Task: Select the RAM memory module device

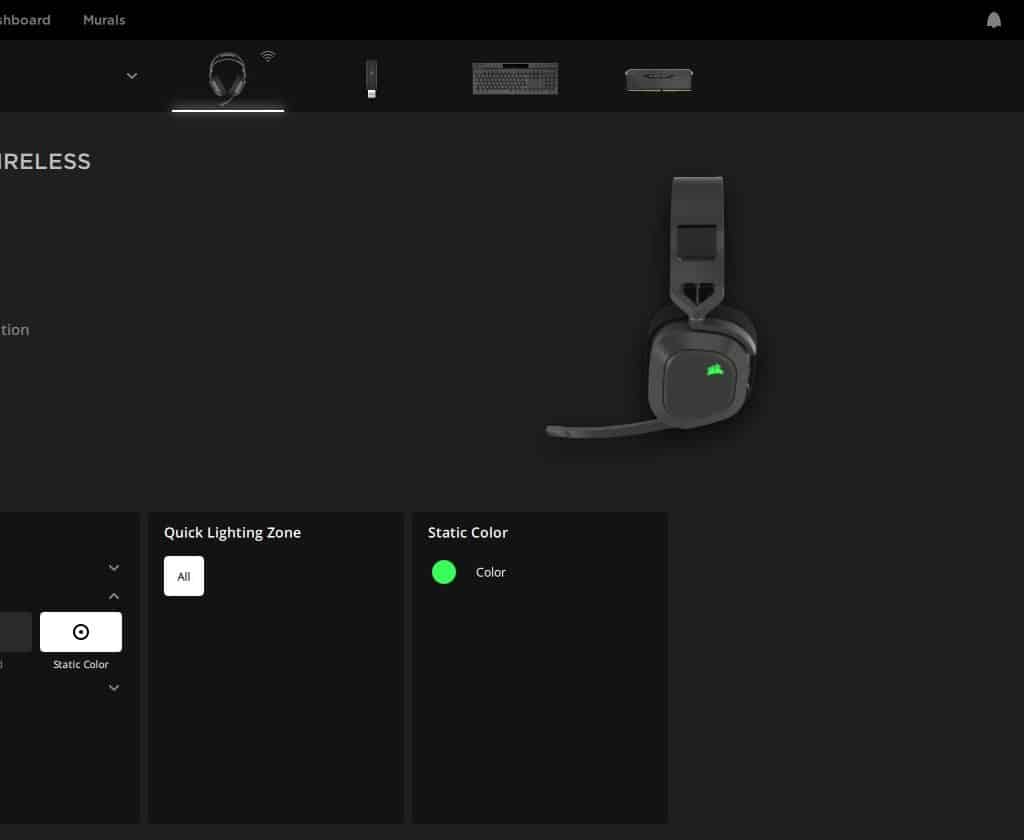Action: pyautogui.click(x=658, y=79)
